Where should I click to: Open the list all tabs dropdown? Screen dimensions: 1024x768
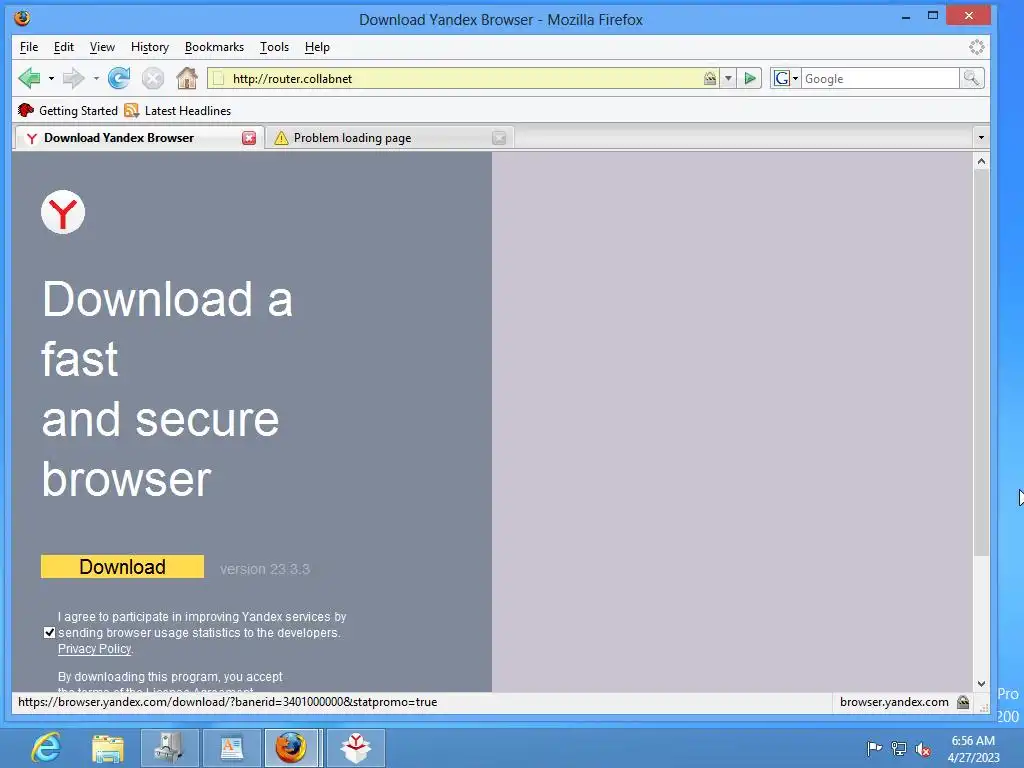click(981, 138)
